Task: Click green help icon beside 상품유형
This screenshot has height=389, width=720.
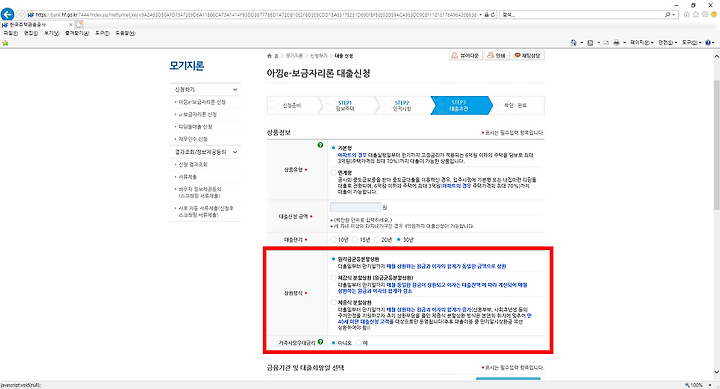Action: [x=320, y=145]
